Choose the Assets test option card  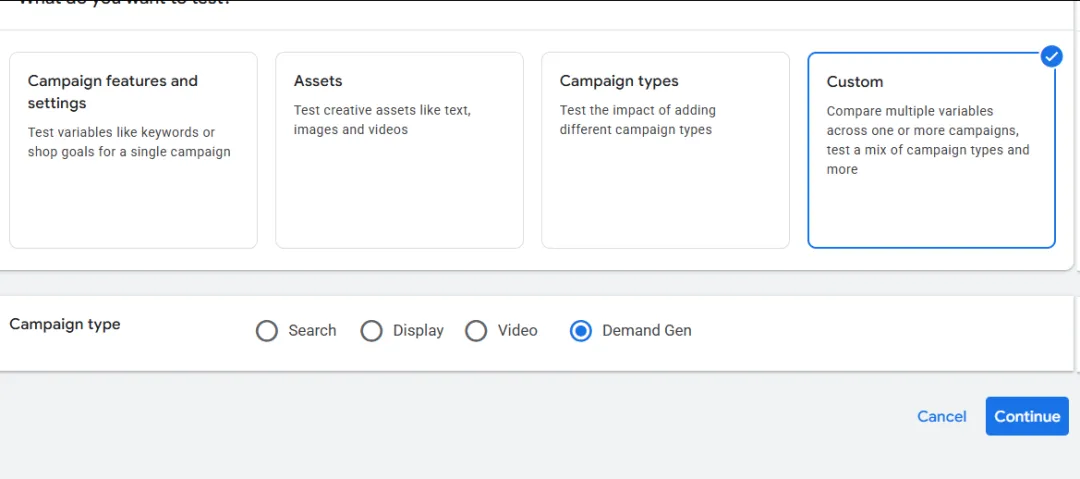pos(399,150)
